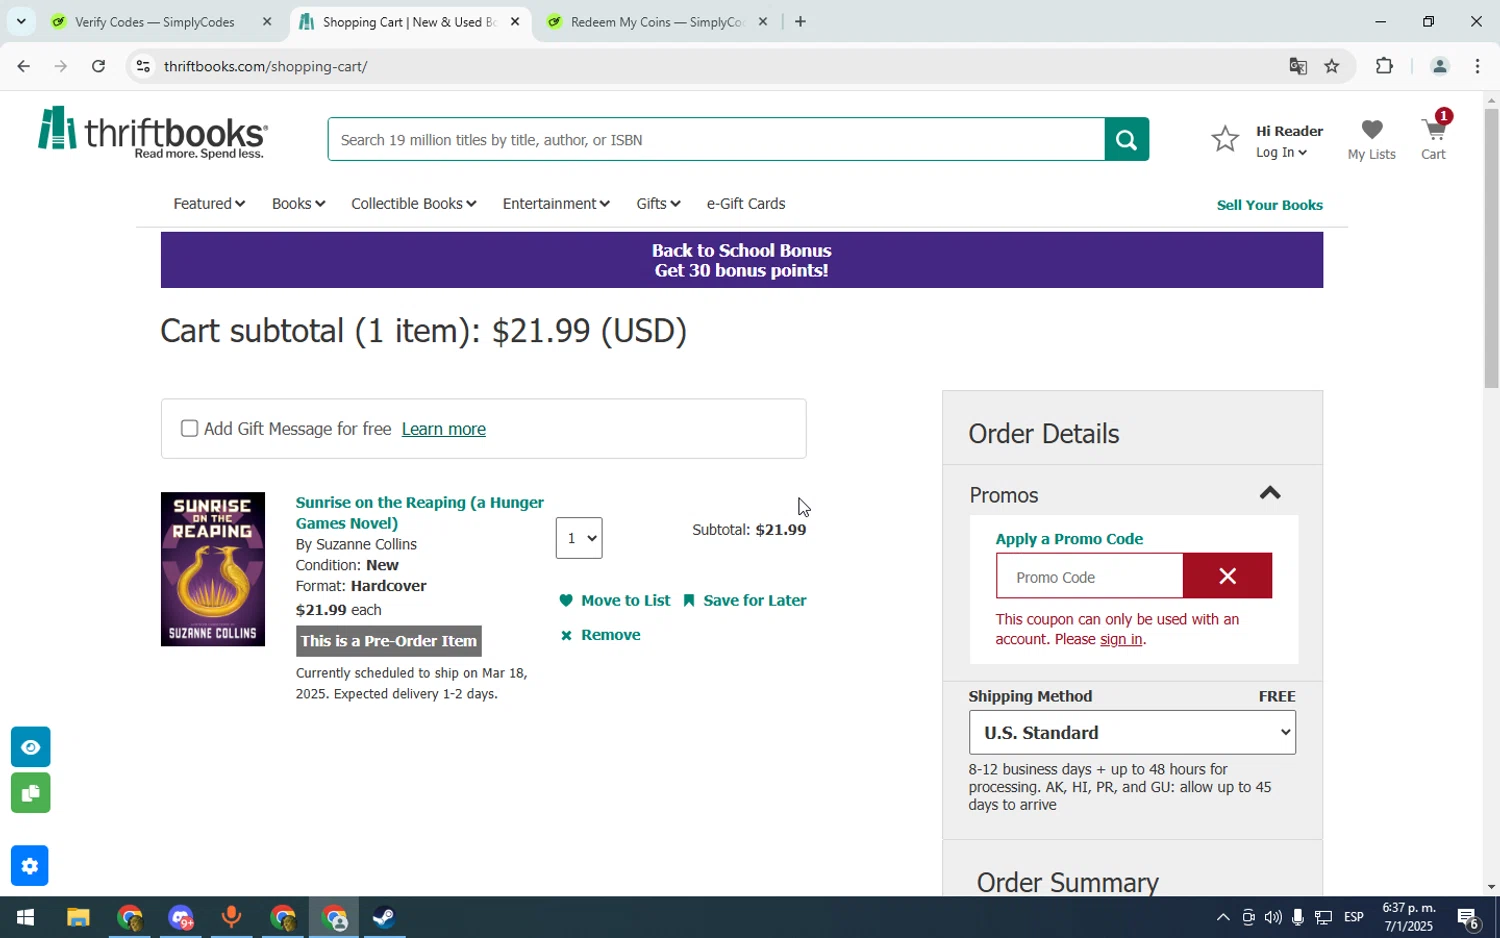Focus the book search field
This screenshot has width=1500, height=938.
(x=716, y=140)
